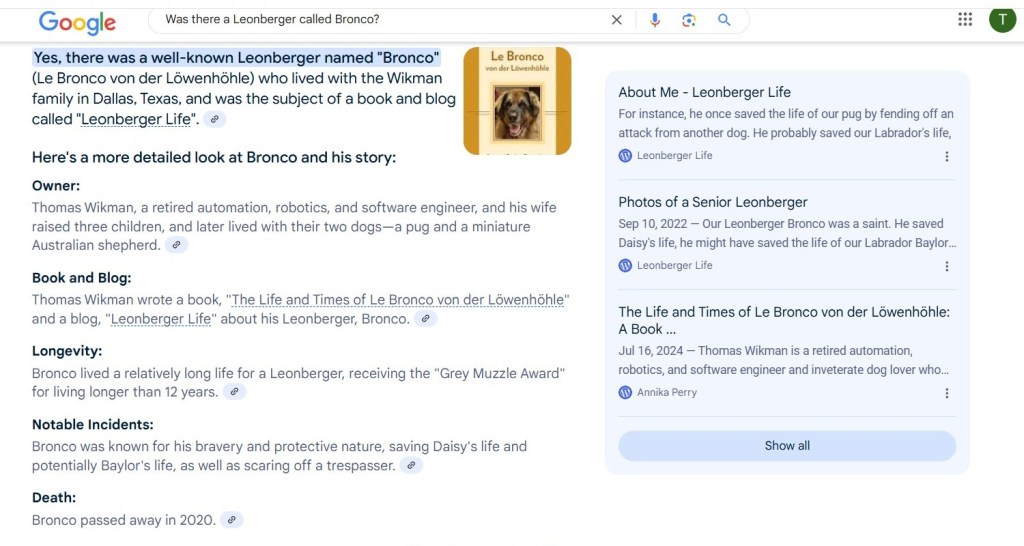The height and width of the screenshot is (546, 1024).
Task: Click the source link icon after the Longevity paragraph
Action: click(234, 392)
